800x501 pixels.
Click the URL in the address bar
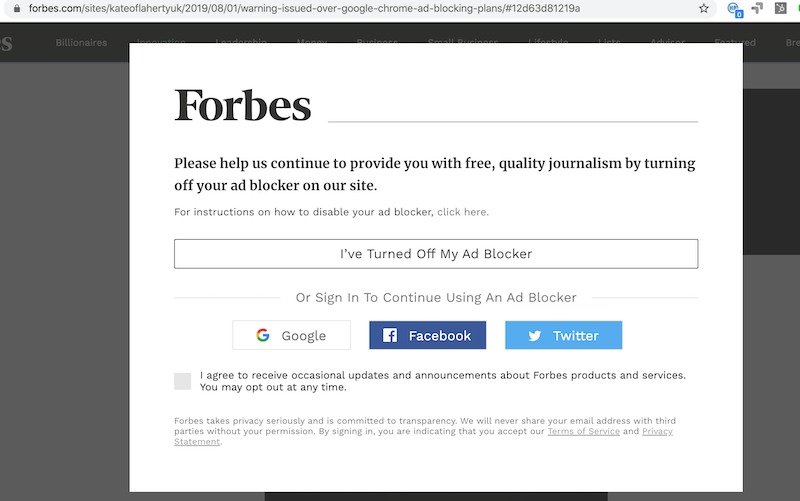coord(304,8)
